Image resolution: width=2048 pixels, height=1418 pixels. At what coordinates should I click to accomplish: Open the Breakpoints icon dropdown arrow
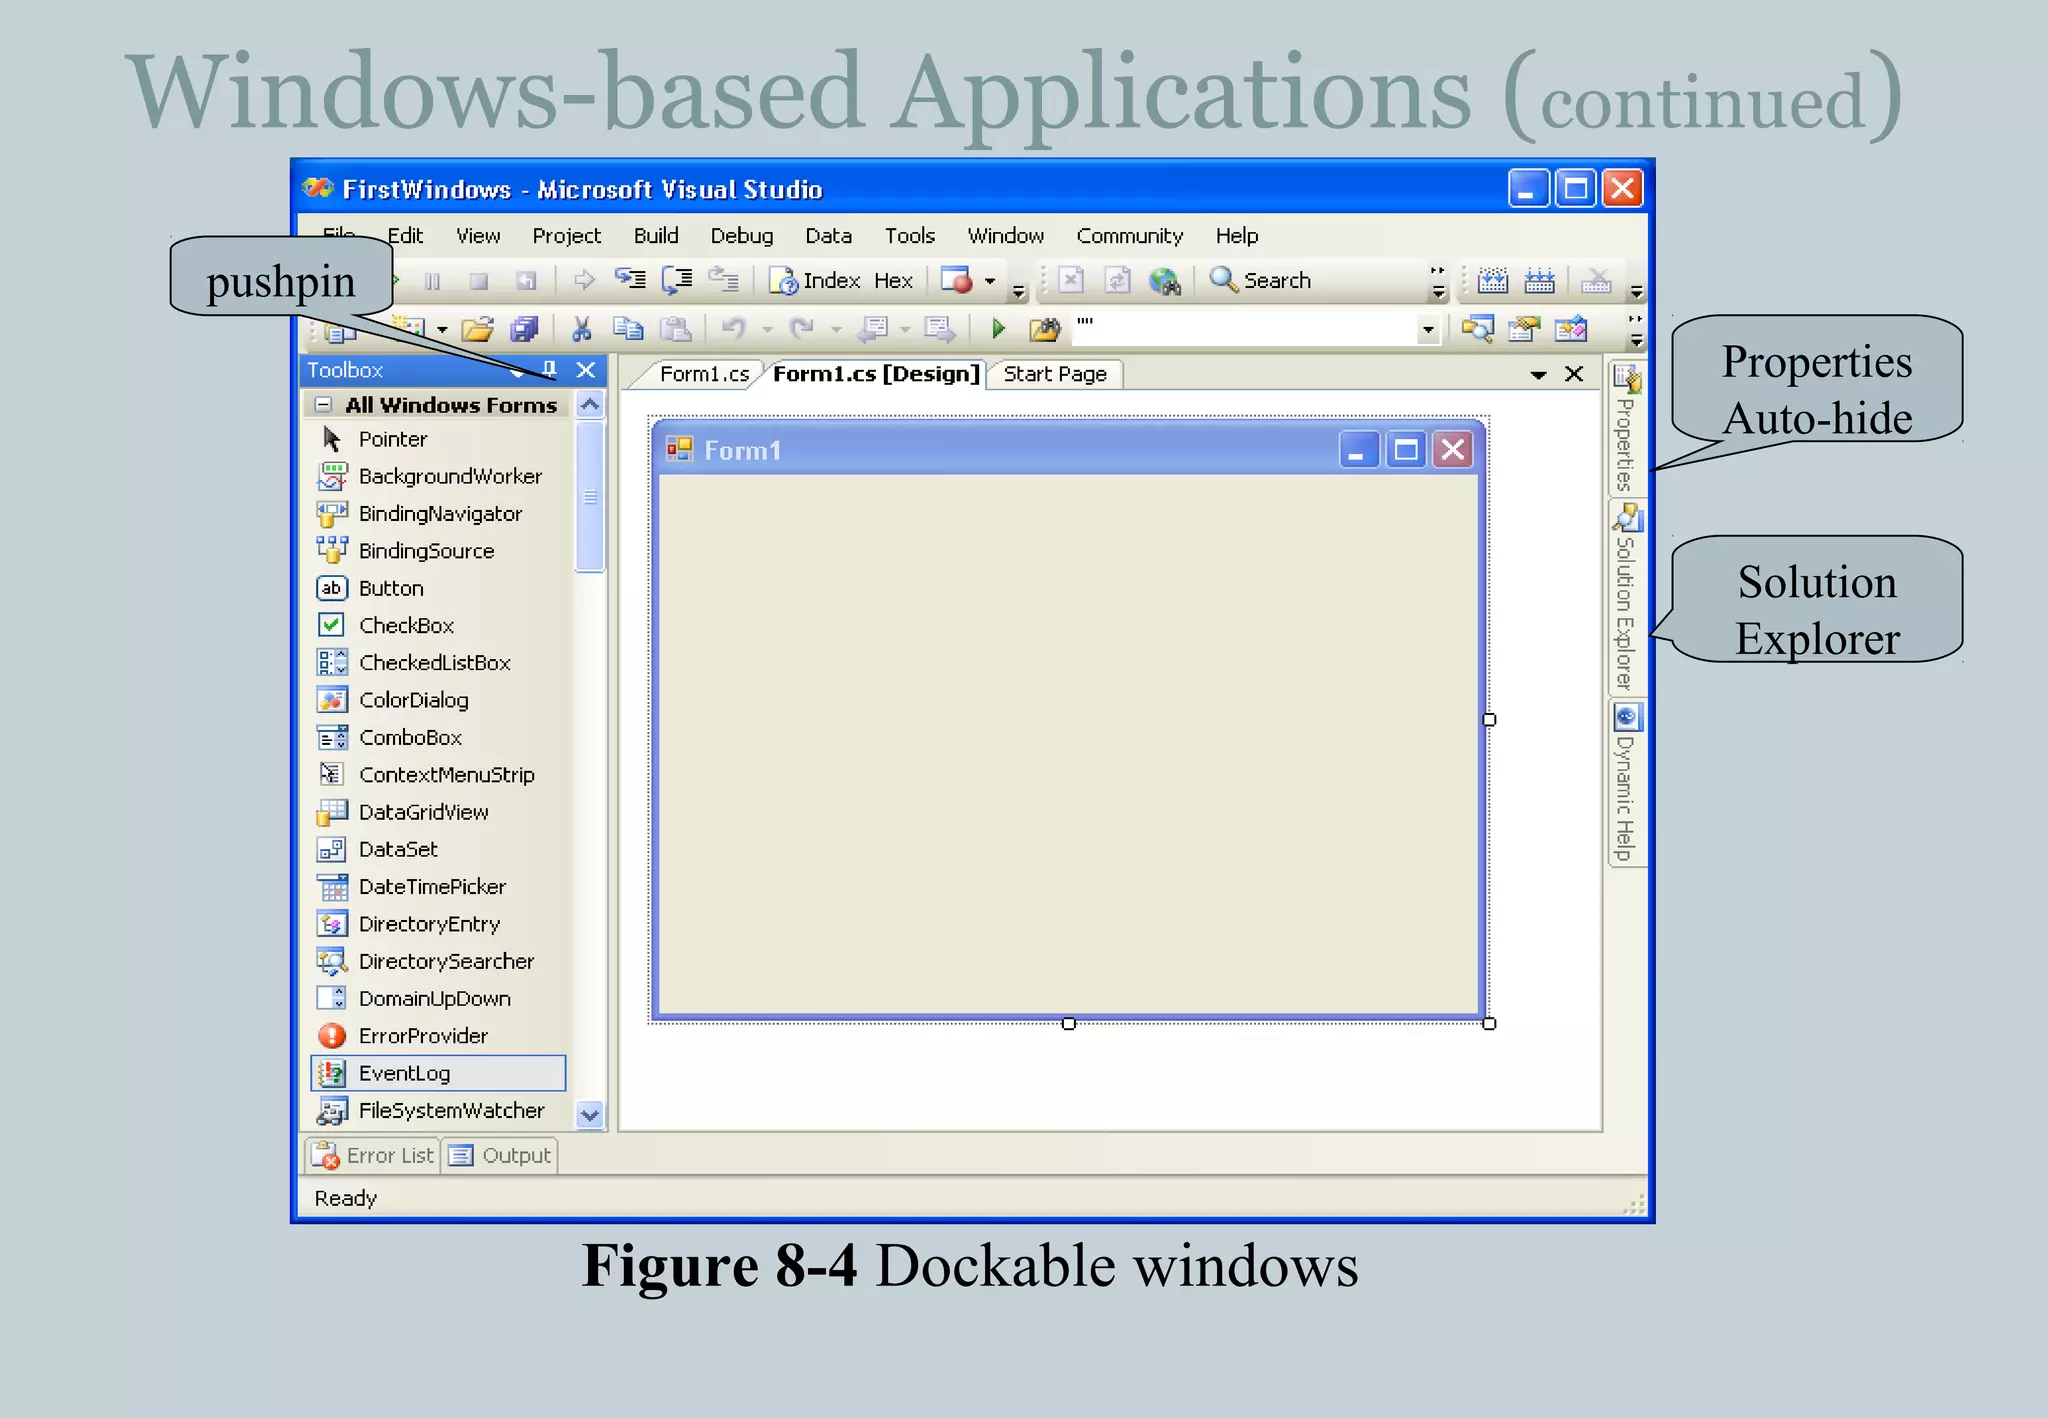tap(990, 281)
